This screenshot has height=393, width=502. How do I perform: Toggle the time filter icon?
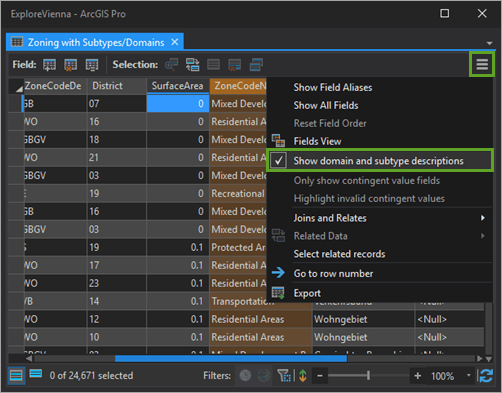[245, 376]
